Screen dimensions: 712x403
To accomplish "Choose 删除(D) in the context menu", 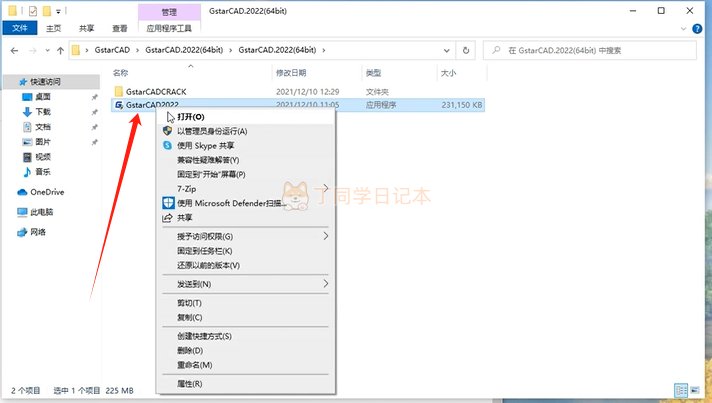I will pos(190,350).
